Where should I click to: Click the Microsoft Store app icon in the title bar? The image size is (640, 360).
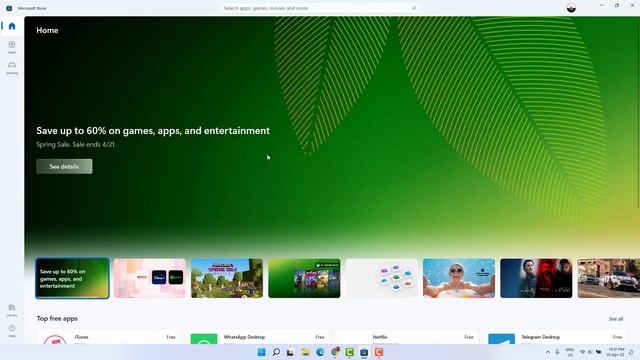coord(9,8)
